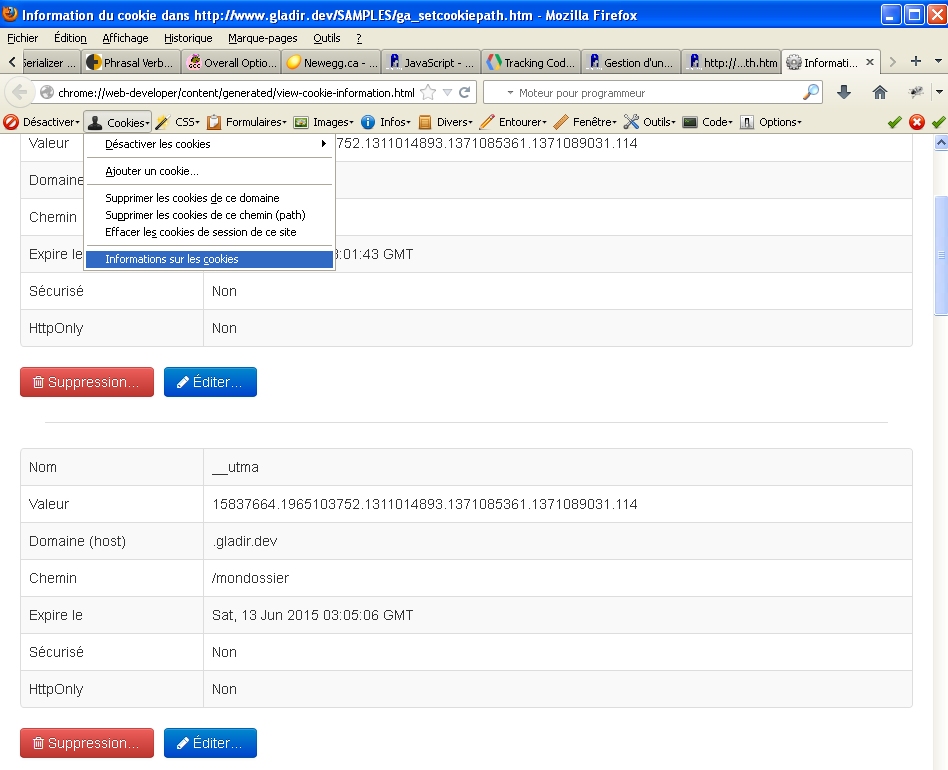The width and height of the screenshot is (948, 770).
Task: Reload the page with the refresh icon
Action: click(x=465, y=92)
